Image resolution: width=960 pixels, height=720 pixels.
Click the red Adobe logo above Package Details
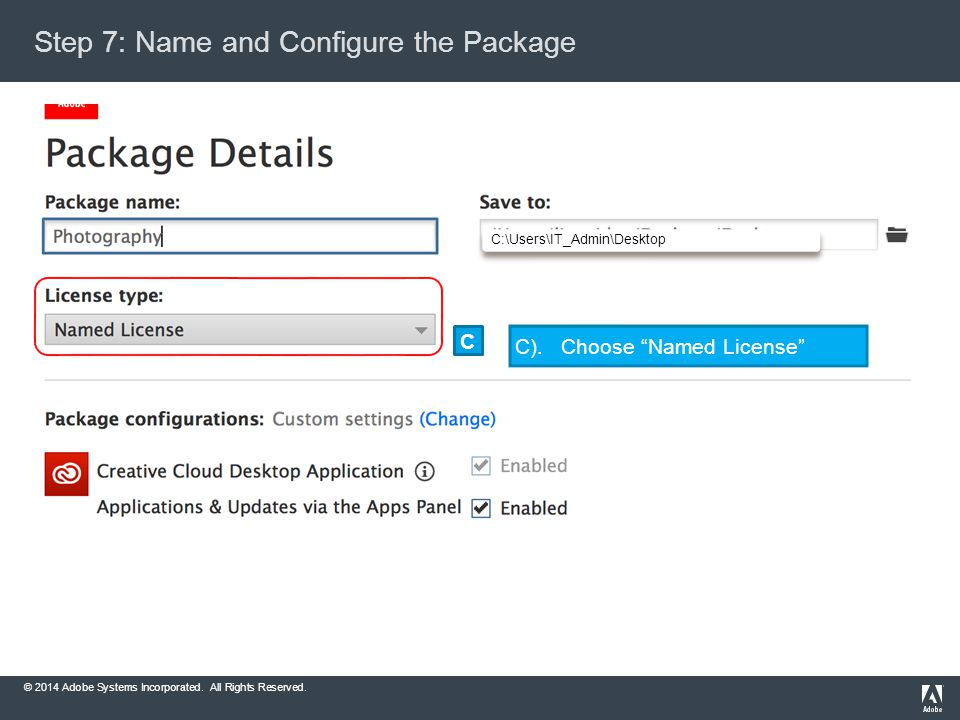point(71,111)
